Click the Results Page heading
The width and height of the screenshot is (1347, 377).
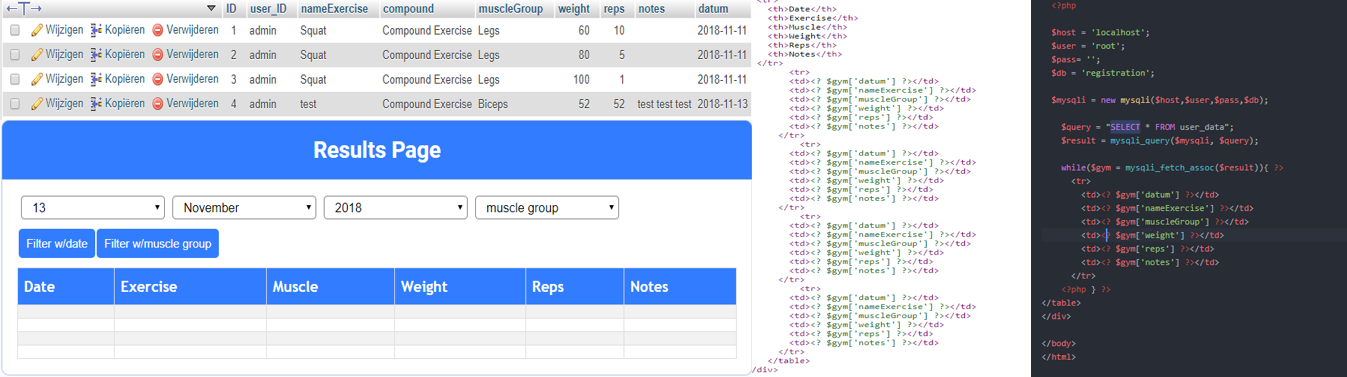(377, 150)
